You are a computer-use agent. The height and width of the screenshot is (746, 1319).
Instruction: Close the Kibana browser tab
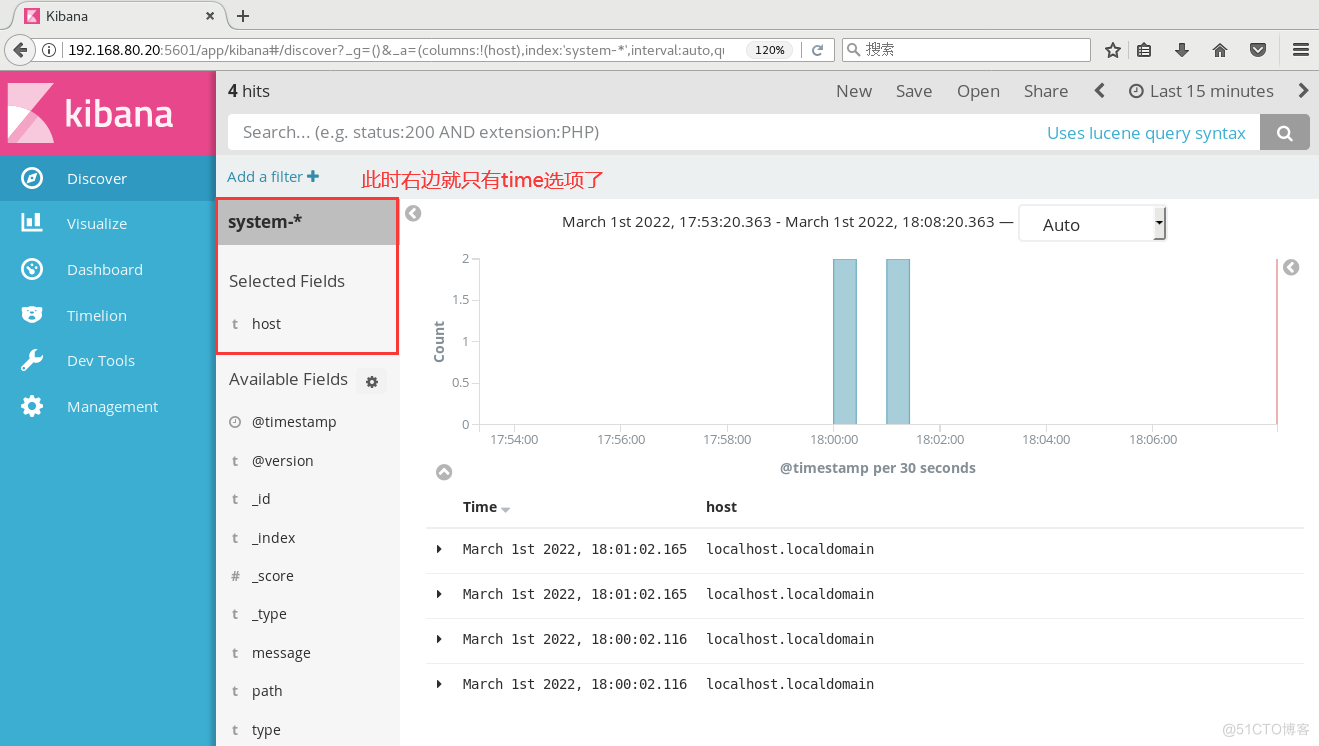click(x=210, y=16)
